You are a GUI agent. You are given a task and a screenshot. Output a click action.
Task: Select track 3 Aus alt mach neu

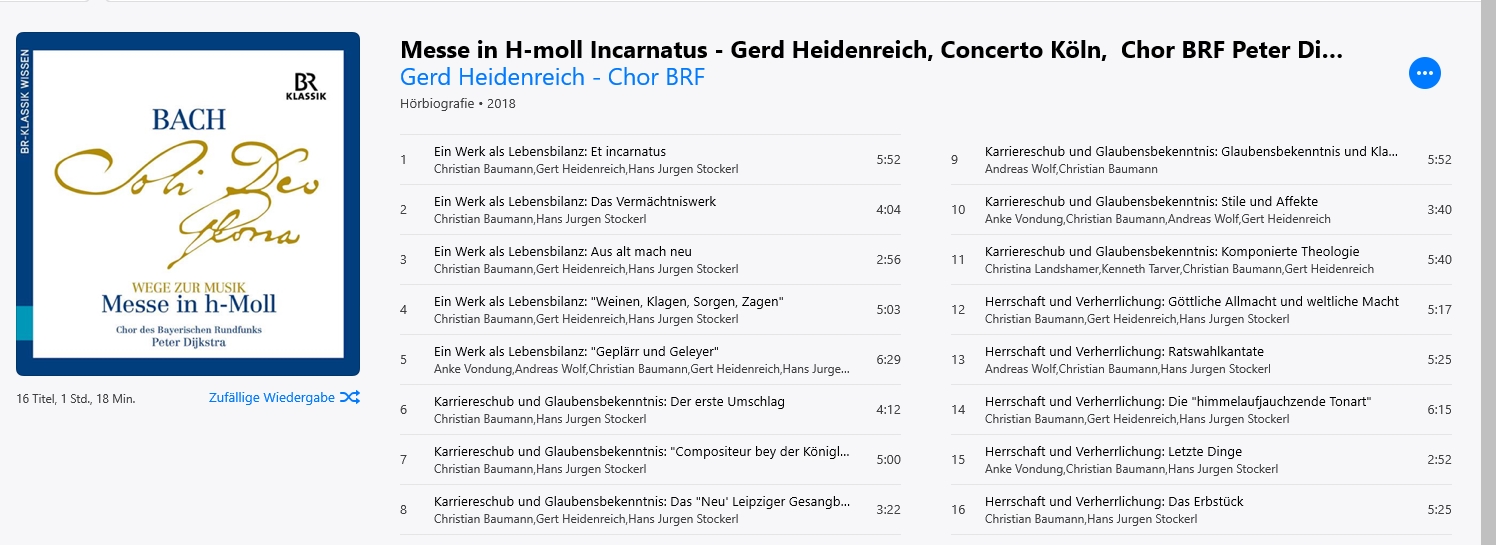650,260
